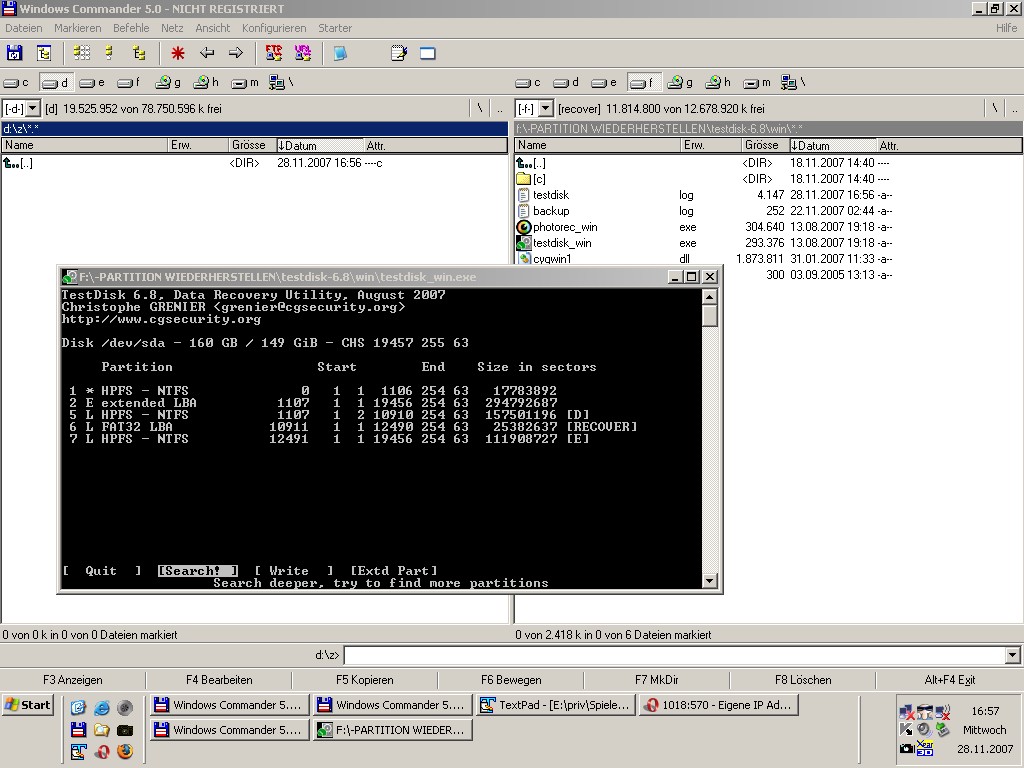Open command line history dropdown arrow

tap(1012, 654)
